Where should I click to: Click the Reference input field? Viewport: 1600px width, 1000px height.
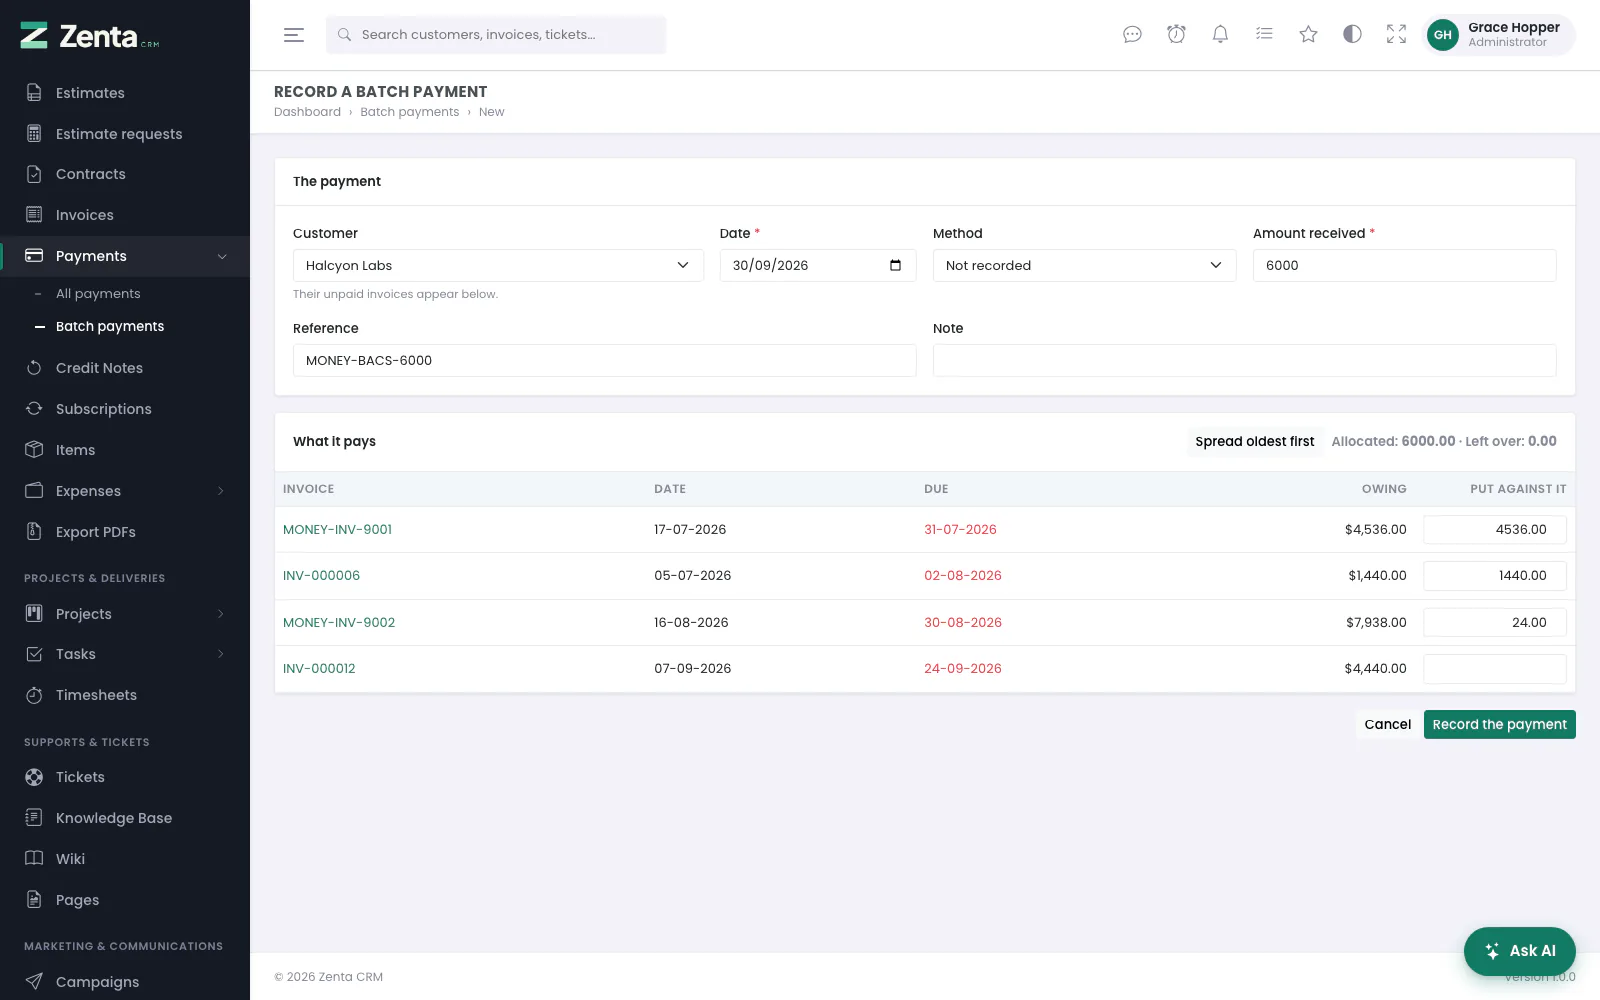(604, 361)
